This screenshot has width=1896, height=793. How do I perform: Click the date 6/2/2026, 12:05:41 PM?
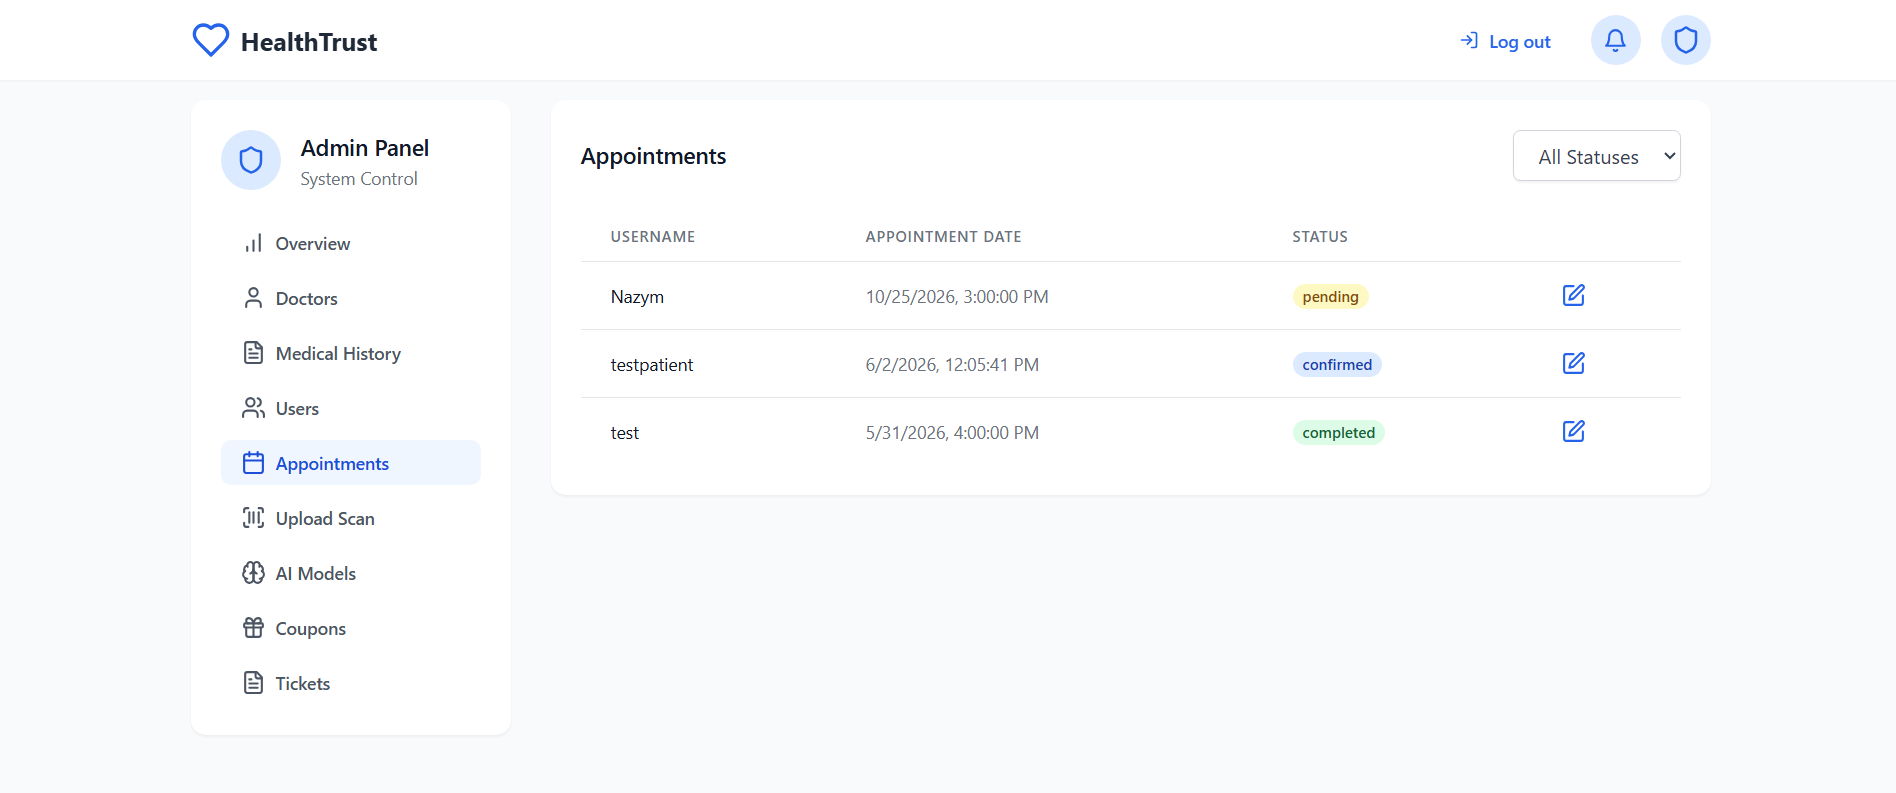coord(952,365)
